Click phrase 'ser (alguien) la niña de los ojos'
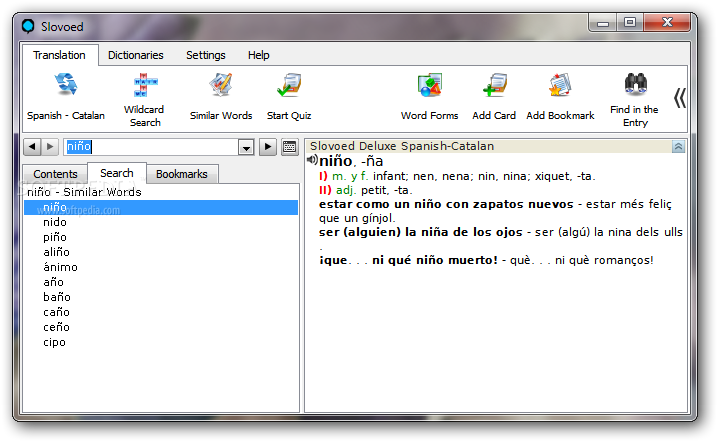Viewport: 718px width, 442px height. pyautogui.click(x=420, y=232)
